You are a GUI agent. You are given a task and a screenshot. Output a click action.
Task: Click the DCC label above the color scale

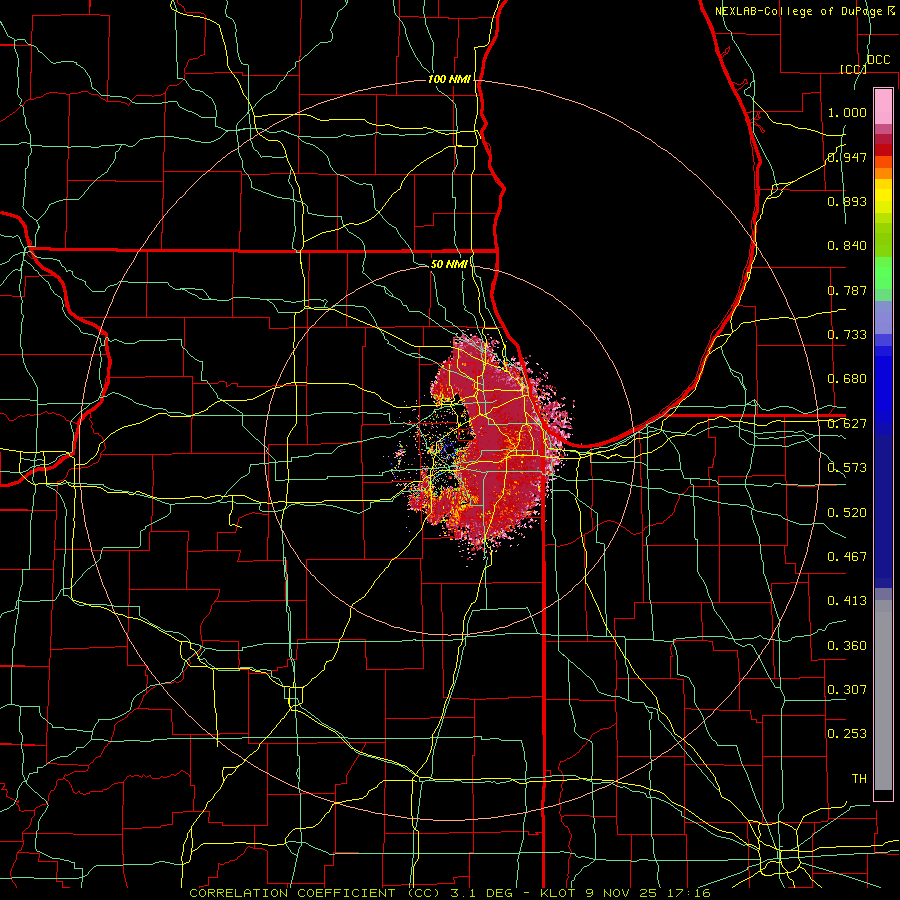(878, 60)
